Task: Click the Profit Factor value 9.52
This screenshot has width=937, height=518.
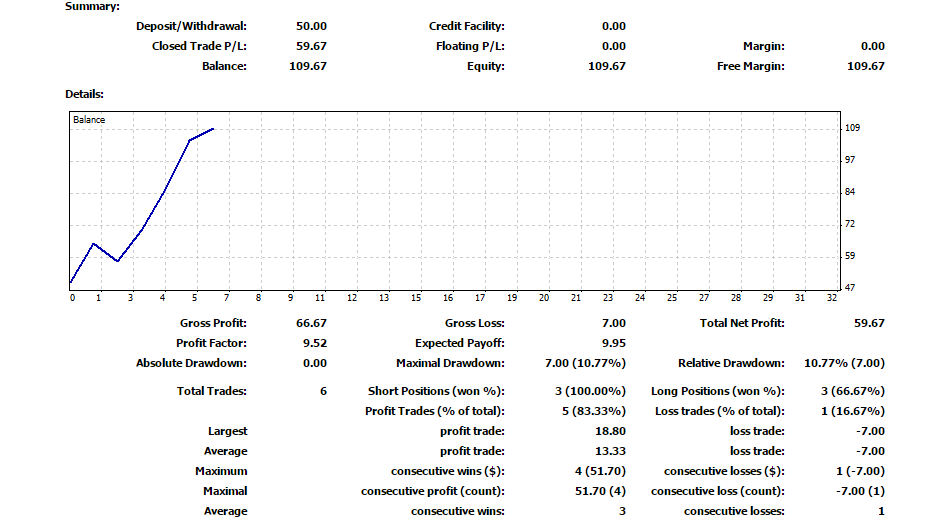Action: (315, 343)
